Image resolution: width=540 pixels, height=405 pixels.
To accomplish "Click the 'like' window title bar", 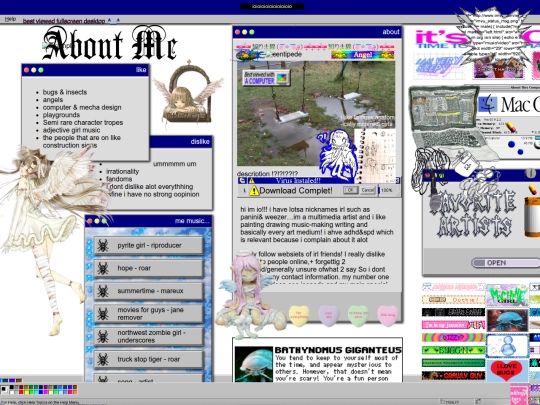I will (x=85, y=70).
